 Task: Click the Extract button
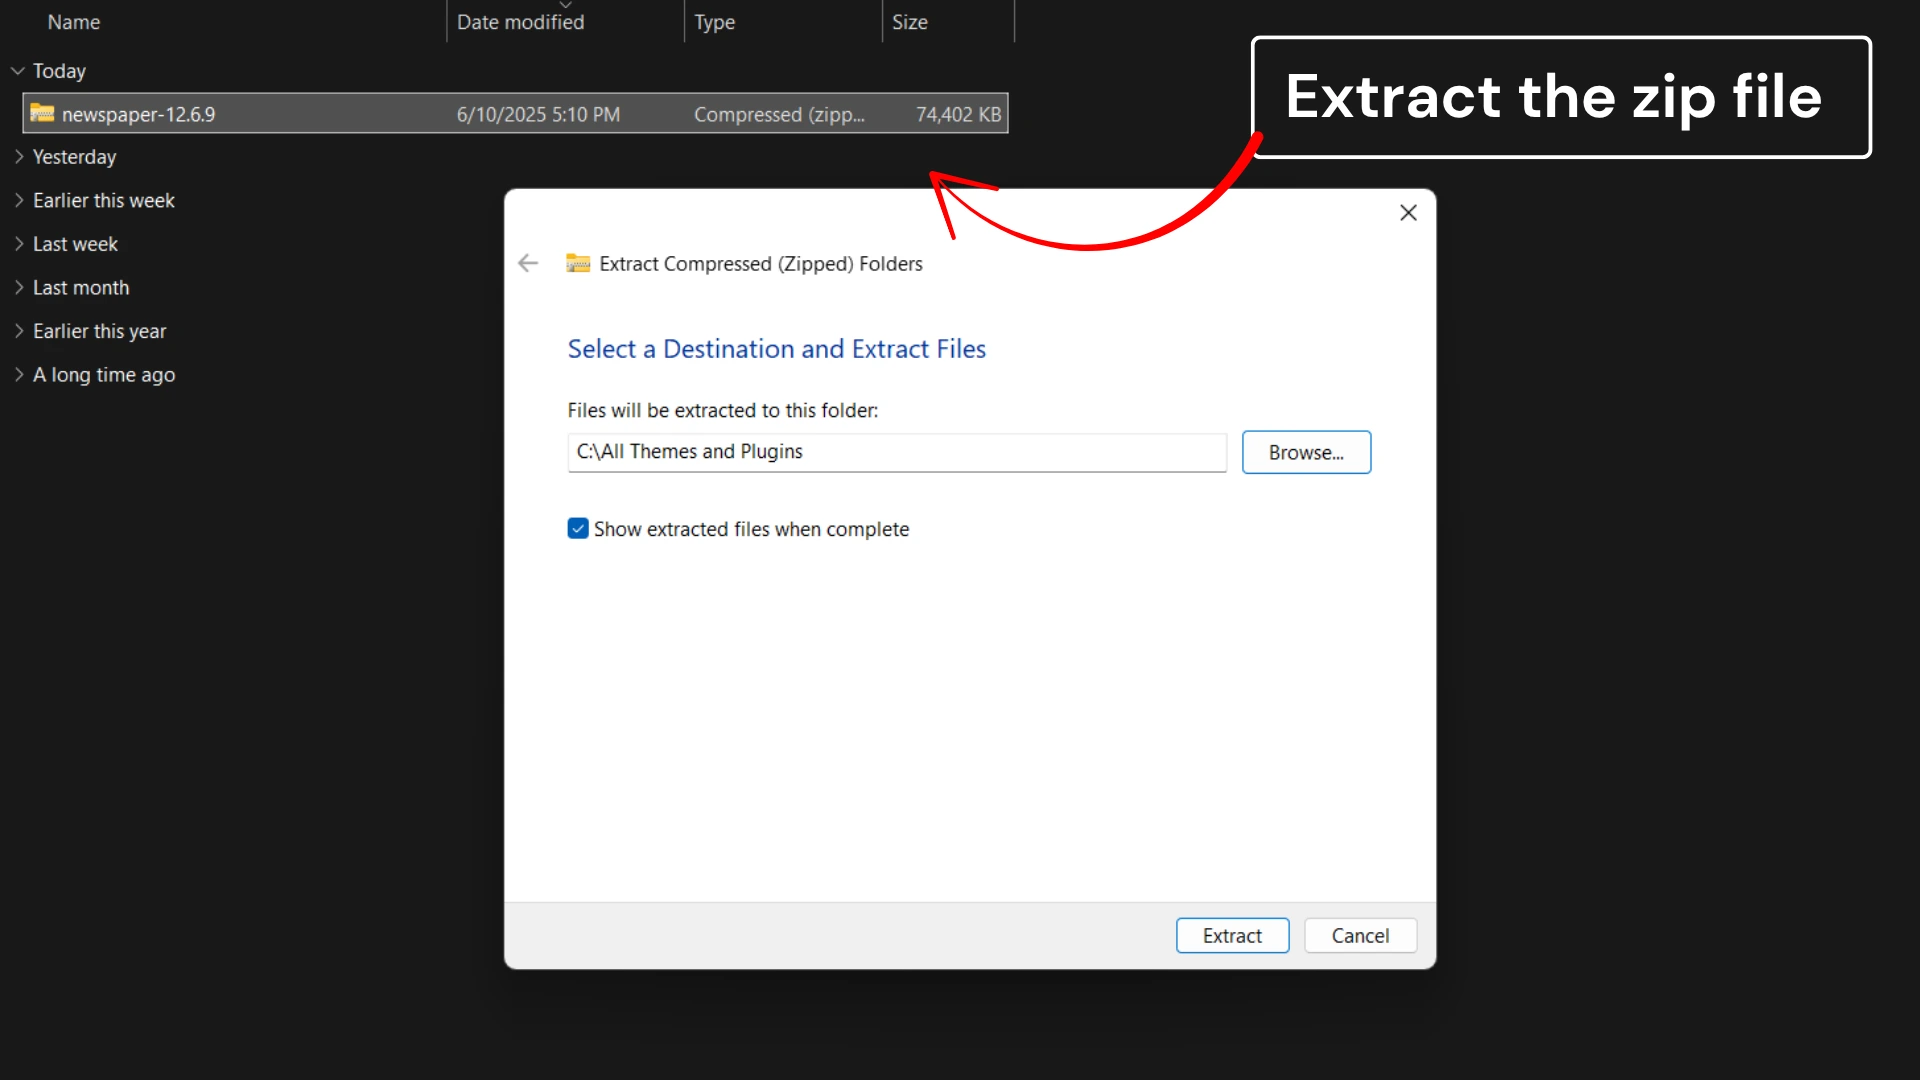(1232, 935)
